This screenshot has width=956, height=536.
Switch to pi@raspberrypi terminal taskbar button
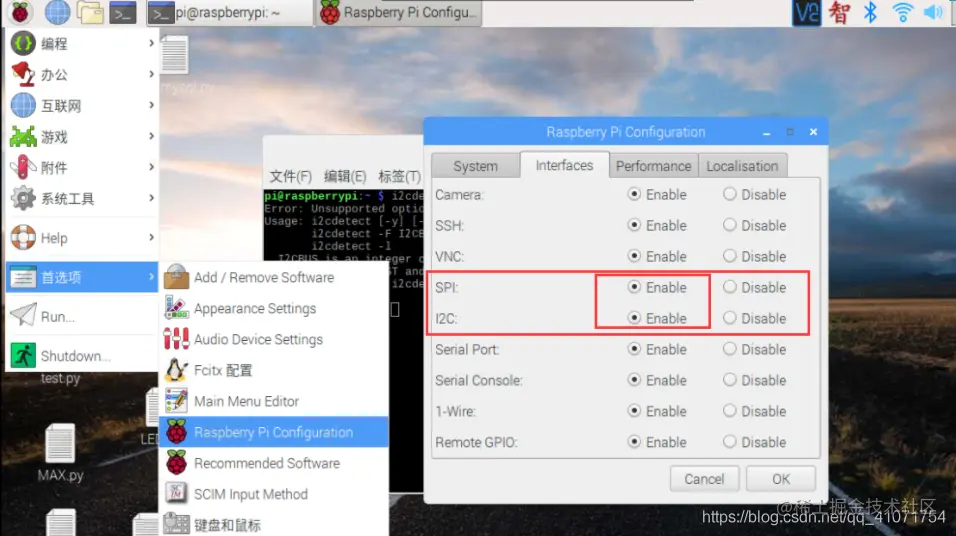229,13
